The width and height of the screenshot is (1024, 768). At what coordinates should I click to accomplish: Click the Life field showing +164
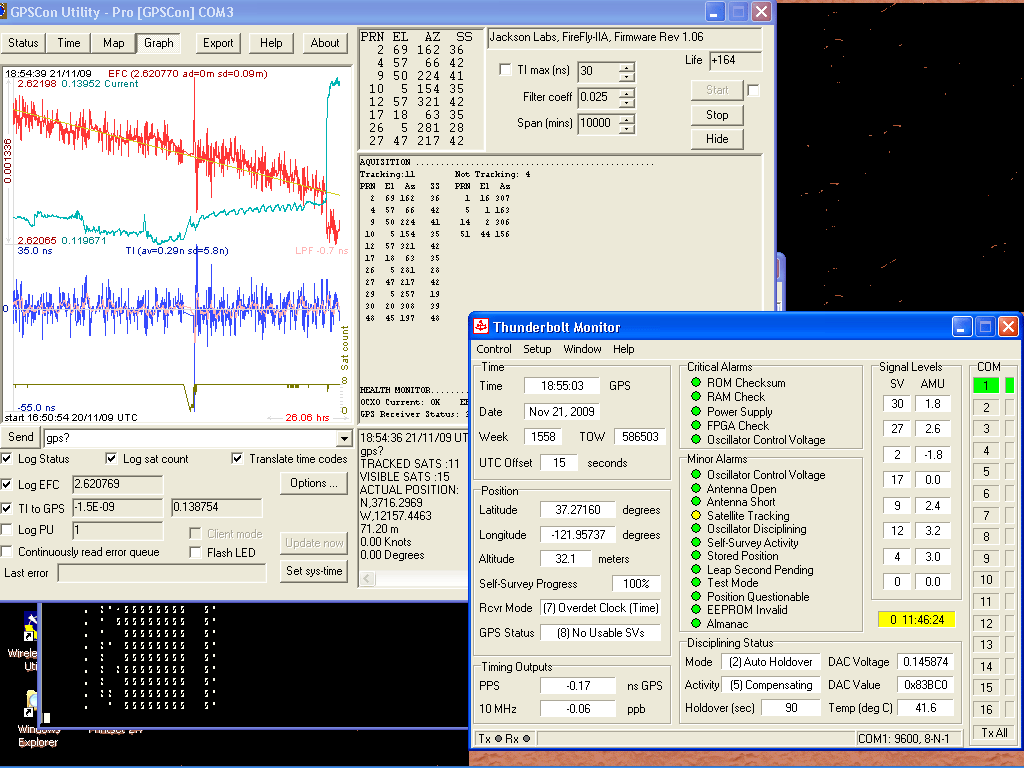(x=735, y=60)
